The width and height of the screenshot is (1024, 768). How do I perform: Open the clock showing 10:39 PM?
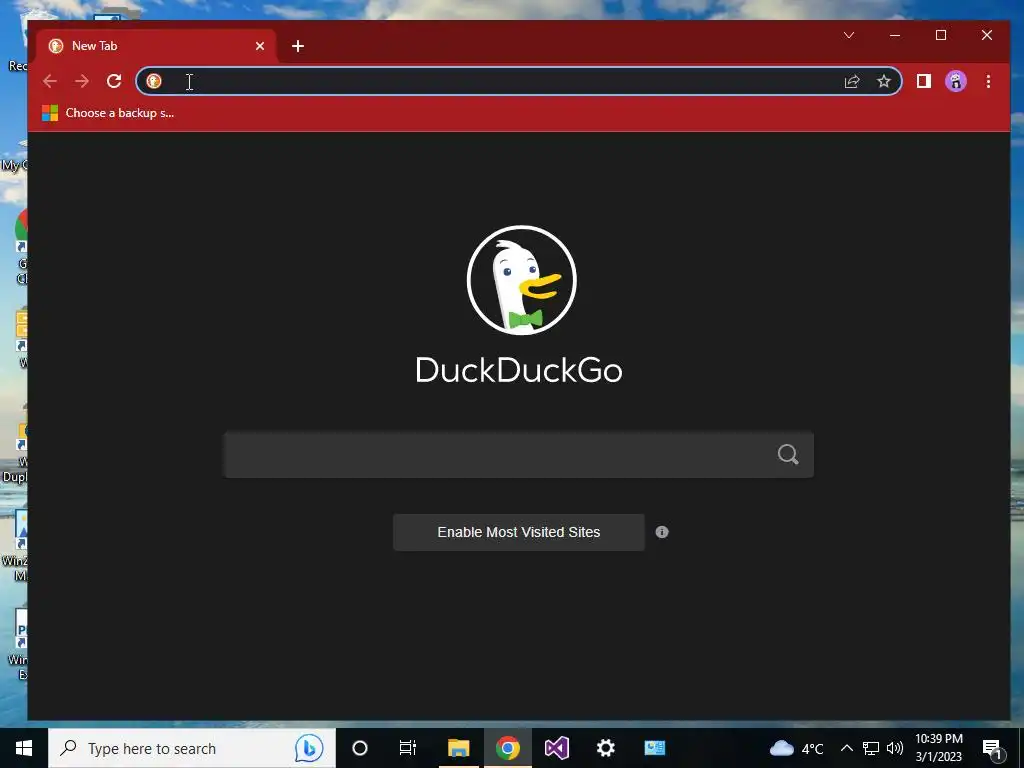[938, 748]
